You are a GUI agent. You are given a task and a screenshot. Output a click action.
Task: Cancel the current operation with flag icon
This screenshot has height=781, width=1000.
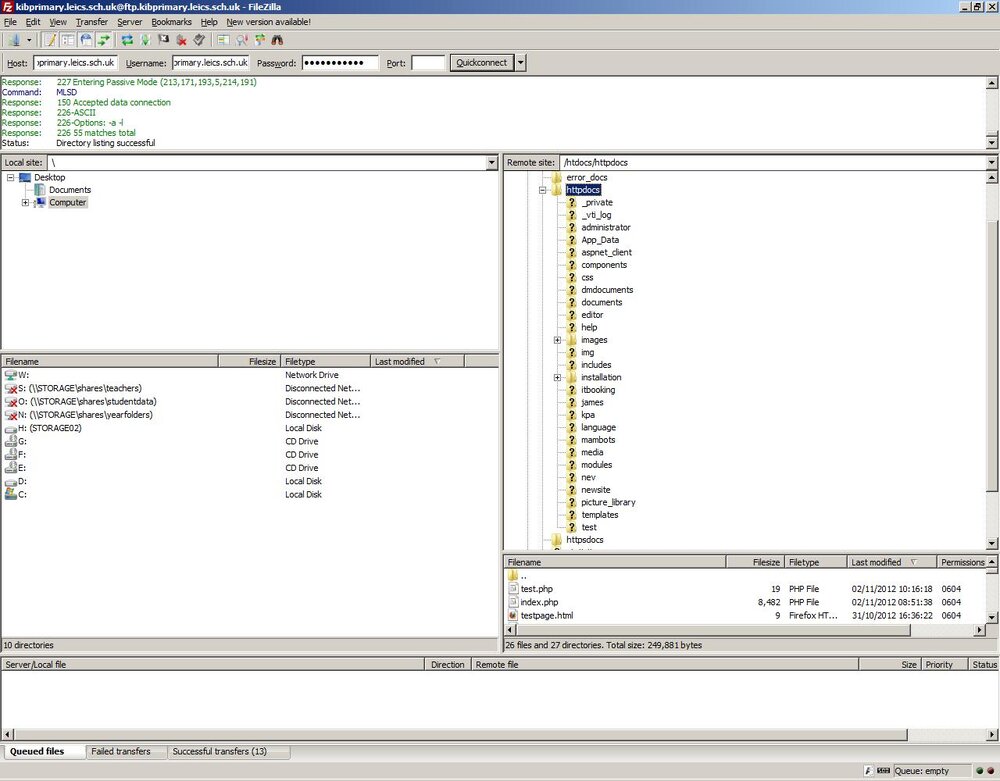(163, 40)
